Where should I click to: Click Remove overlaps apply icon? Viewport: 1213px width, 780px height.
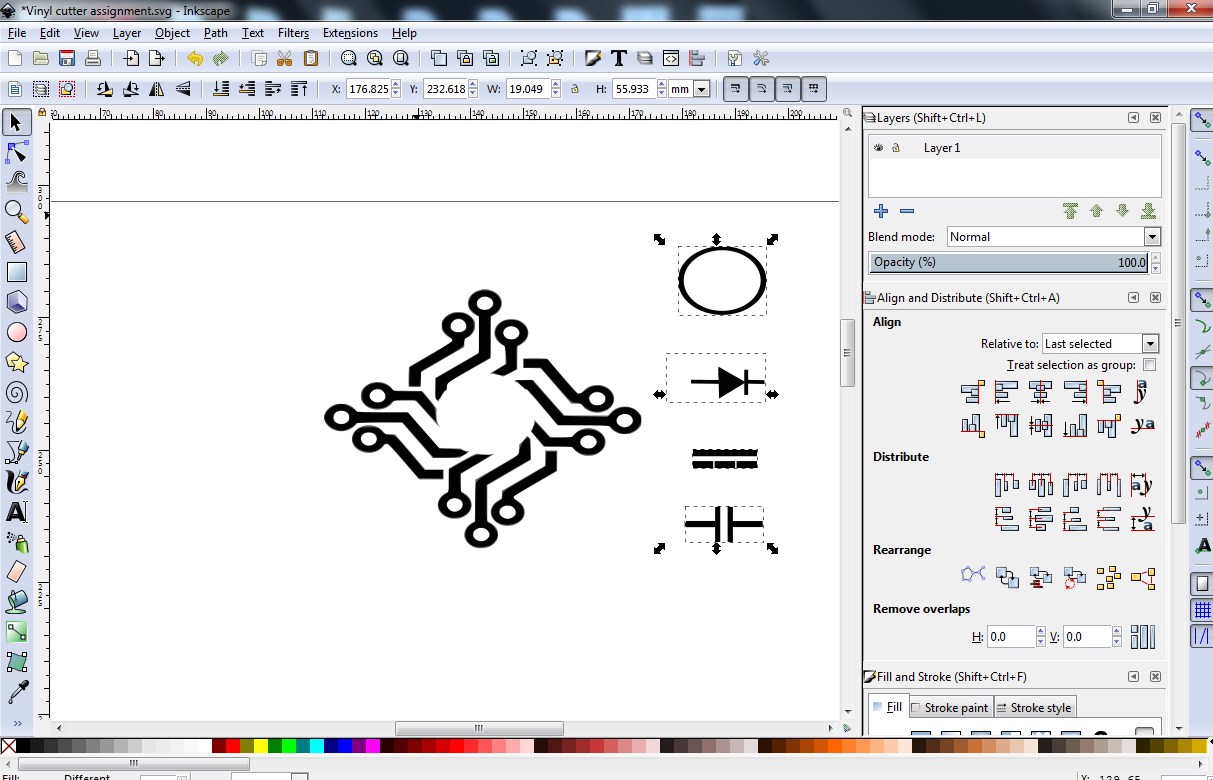[1142, 637]
